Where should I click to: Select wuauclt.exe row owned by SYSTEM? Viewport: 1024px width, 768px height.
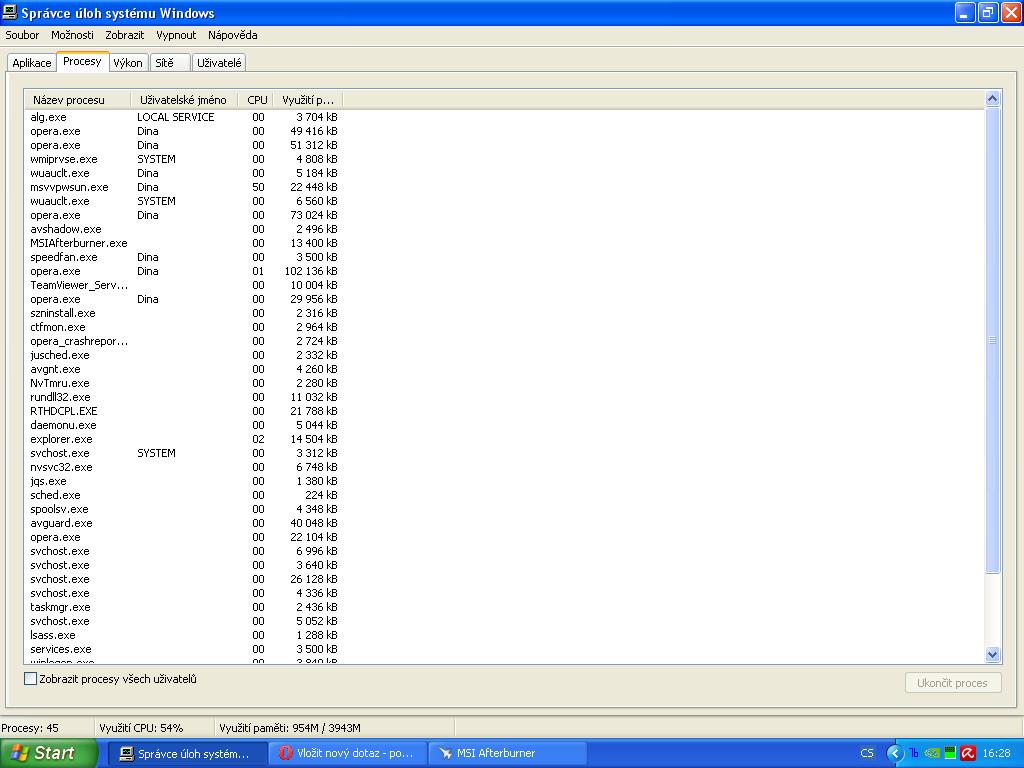pyautogui.click(x=184, y=201)
